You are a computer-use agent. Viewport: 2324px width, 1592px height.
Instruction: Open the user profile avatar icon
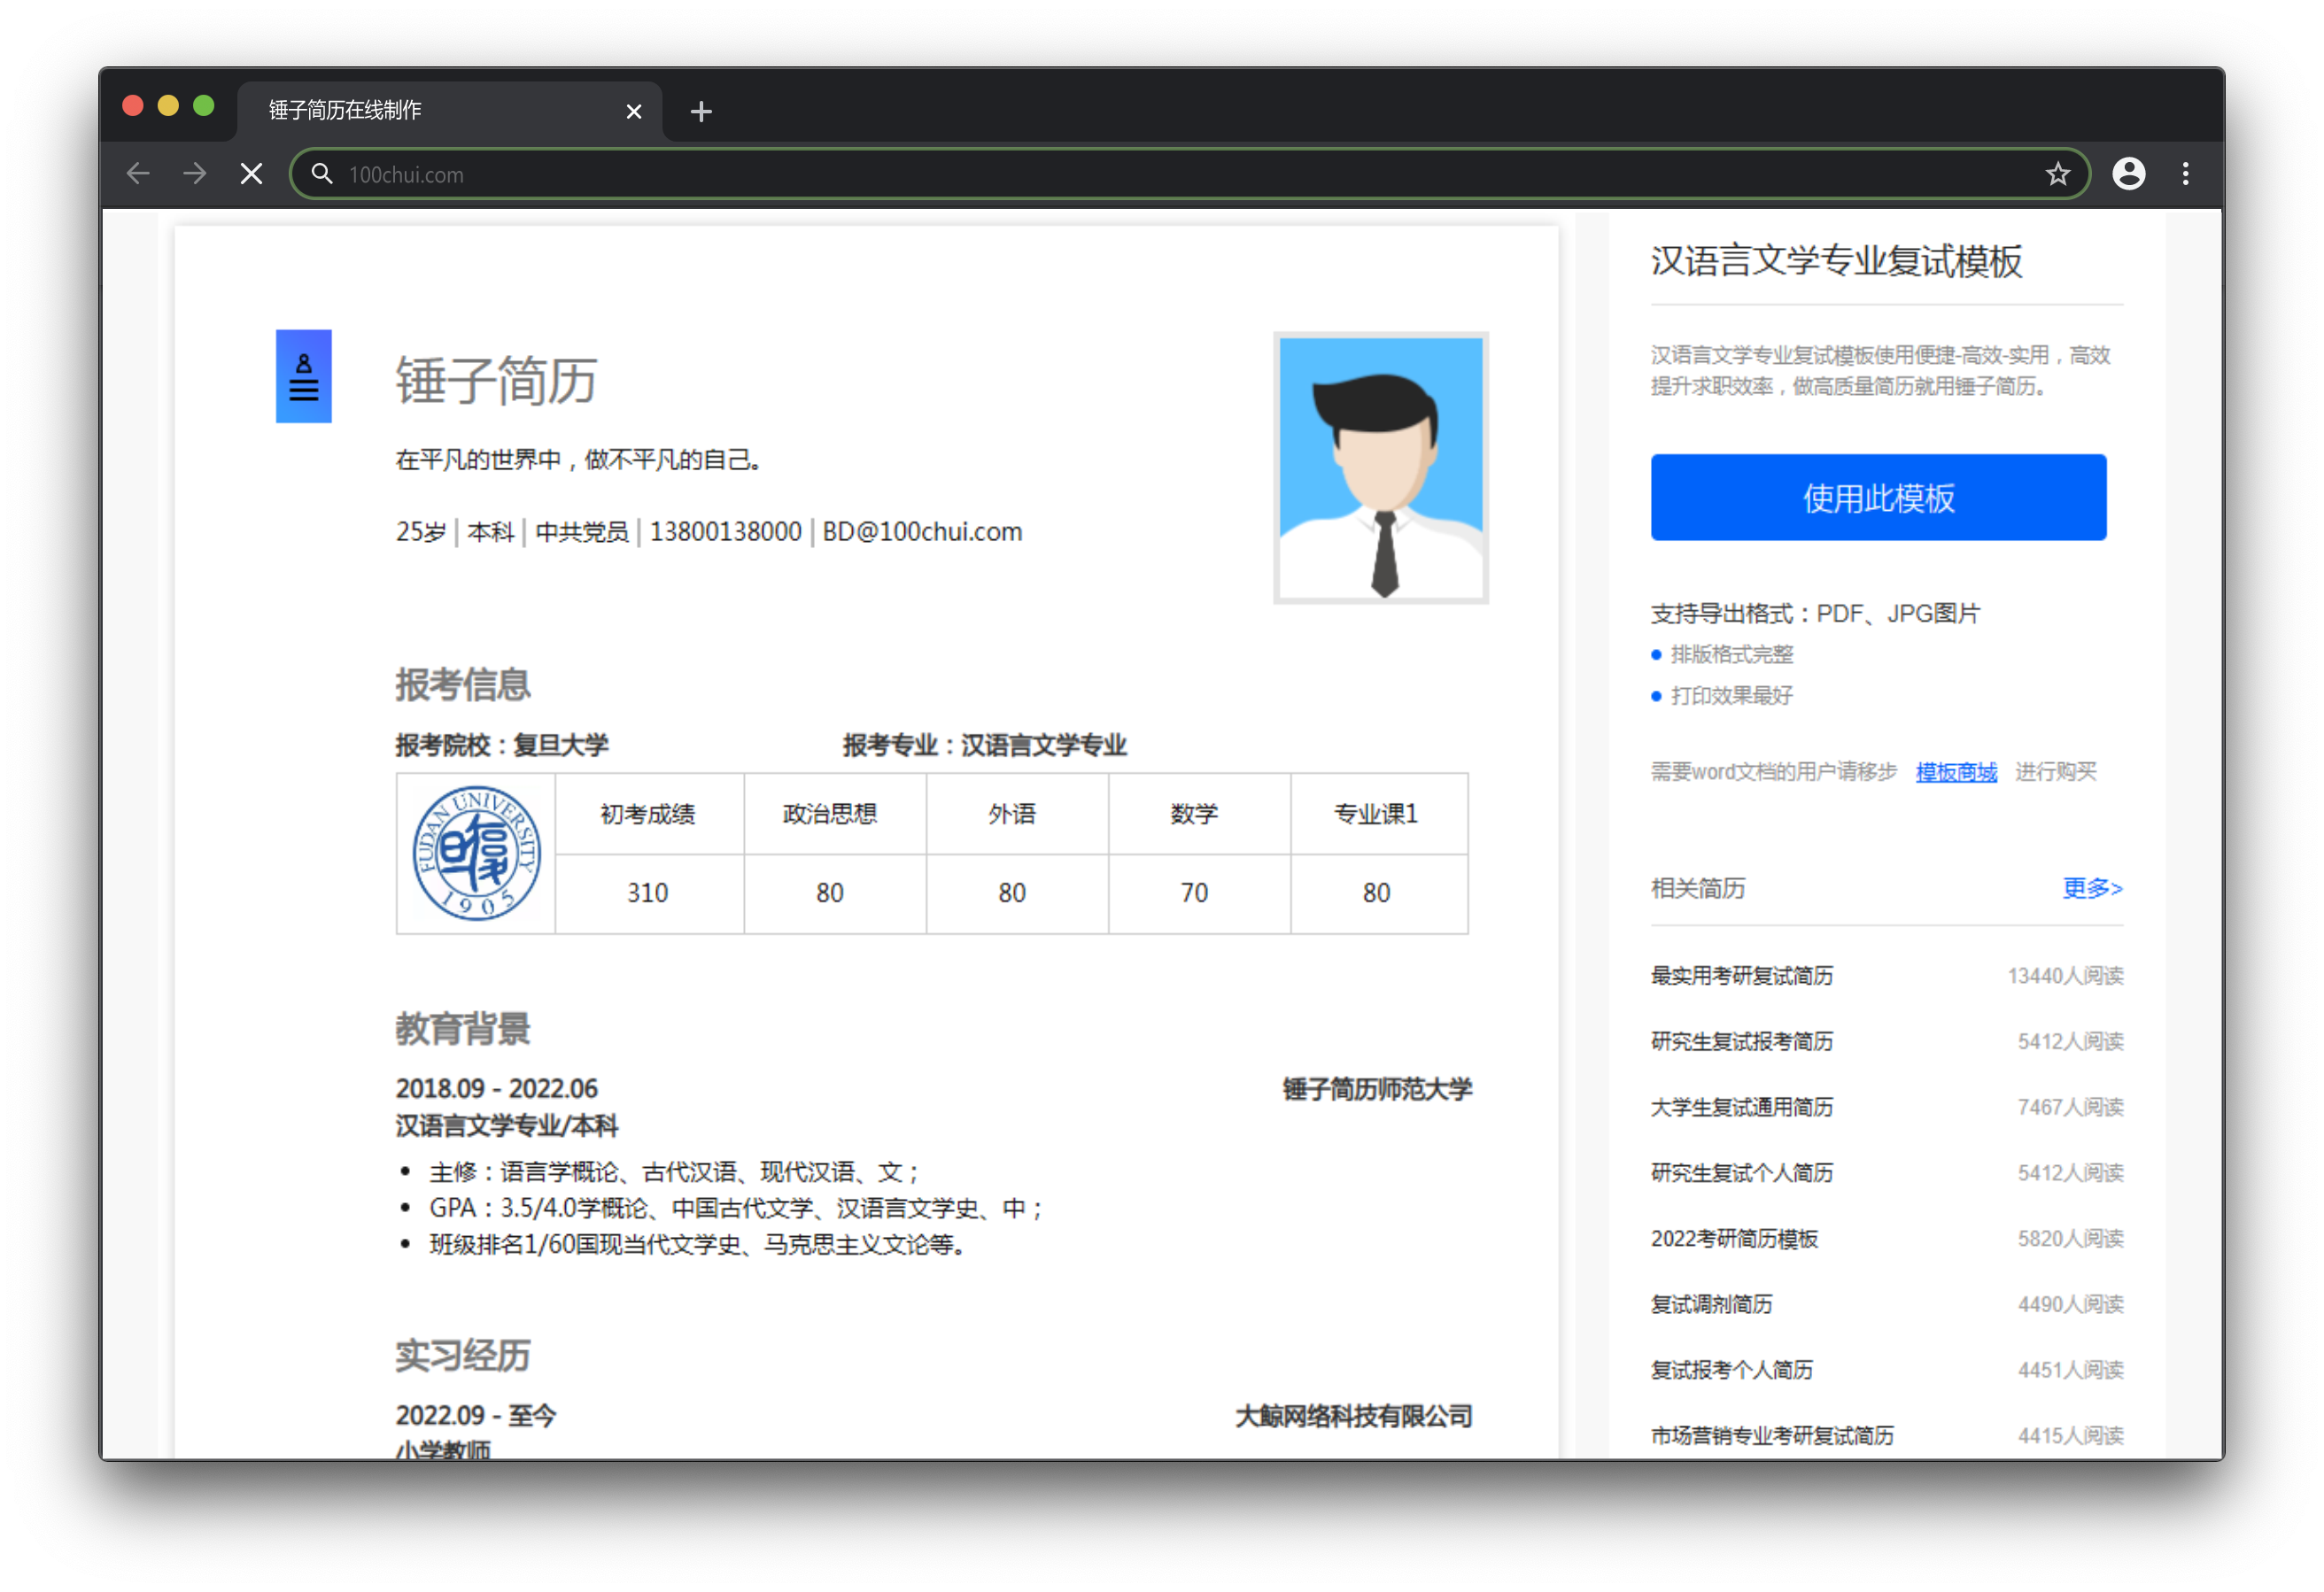[x=2128, y=174]
